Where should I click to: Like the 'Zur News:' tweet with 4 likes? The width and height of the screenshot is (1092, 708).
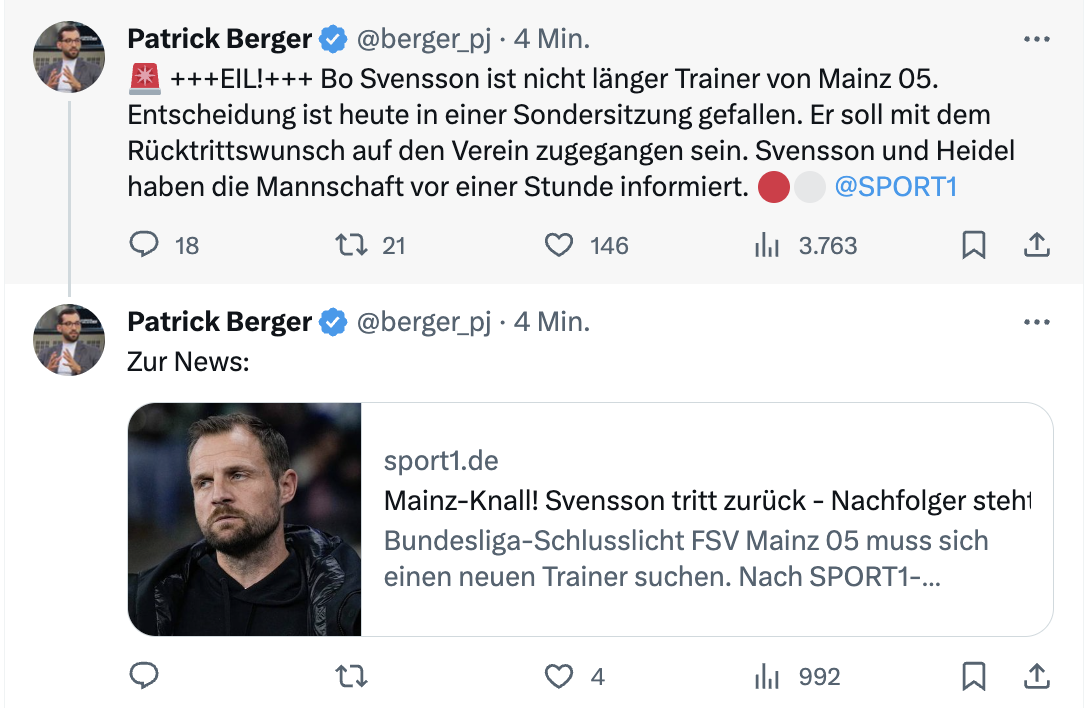tap(559, 677)
